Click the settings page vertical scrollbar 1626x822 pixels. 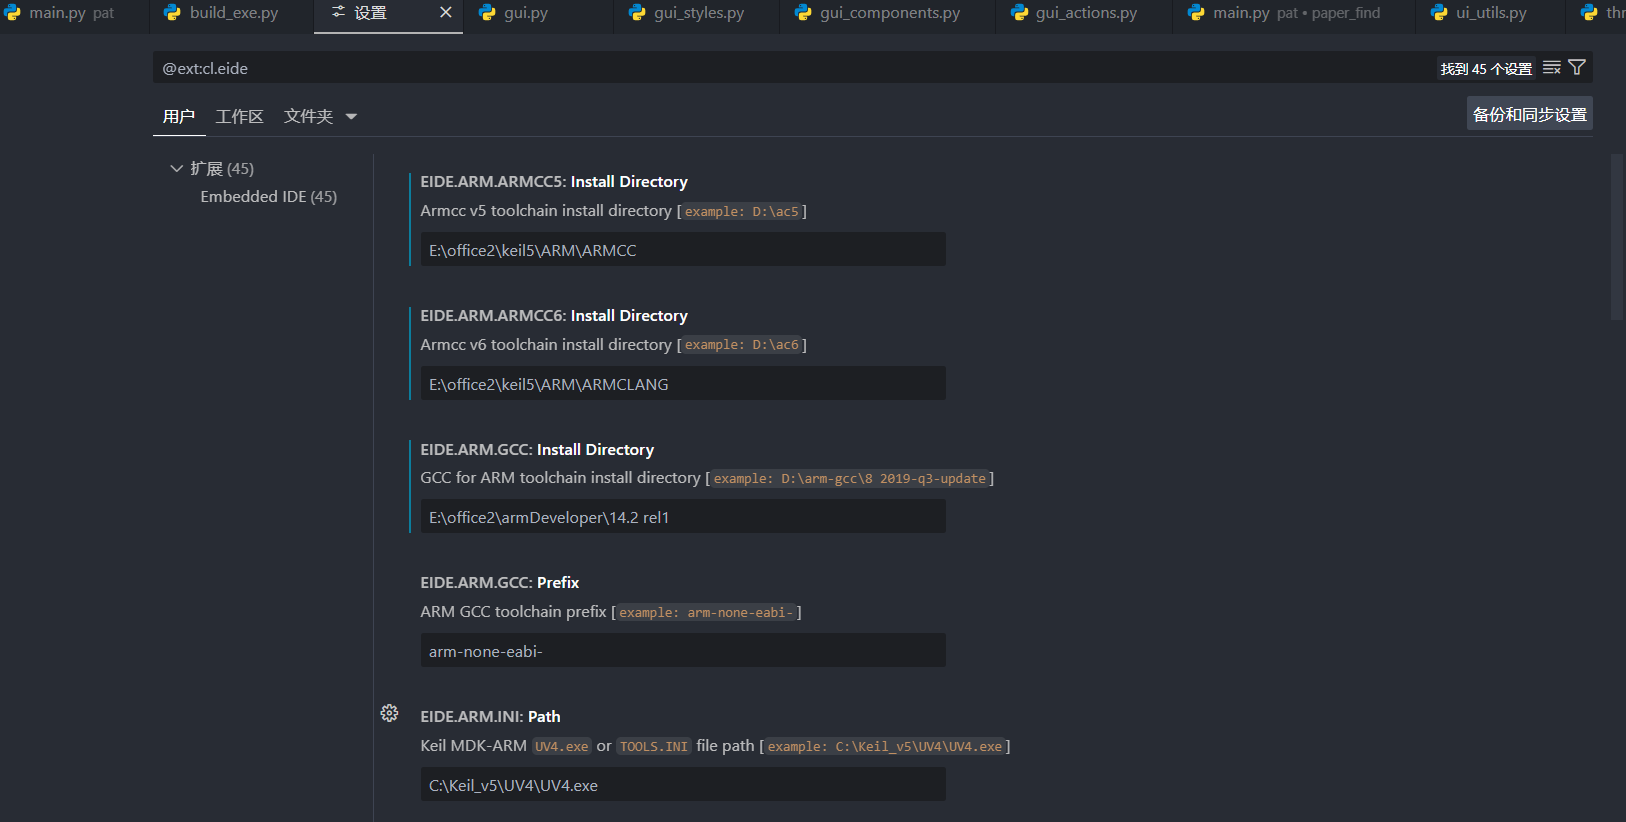pyautogui.click(x=1617, y=237)
